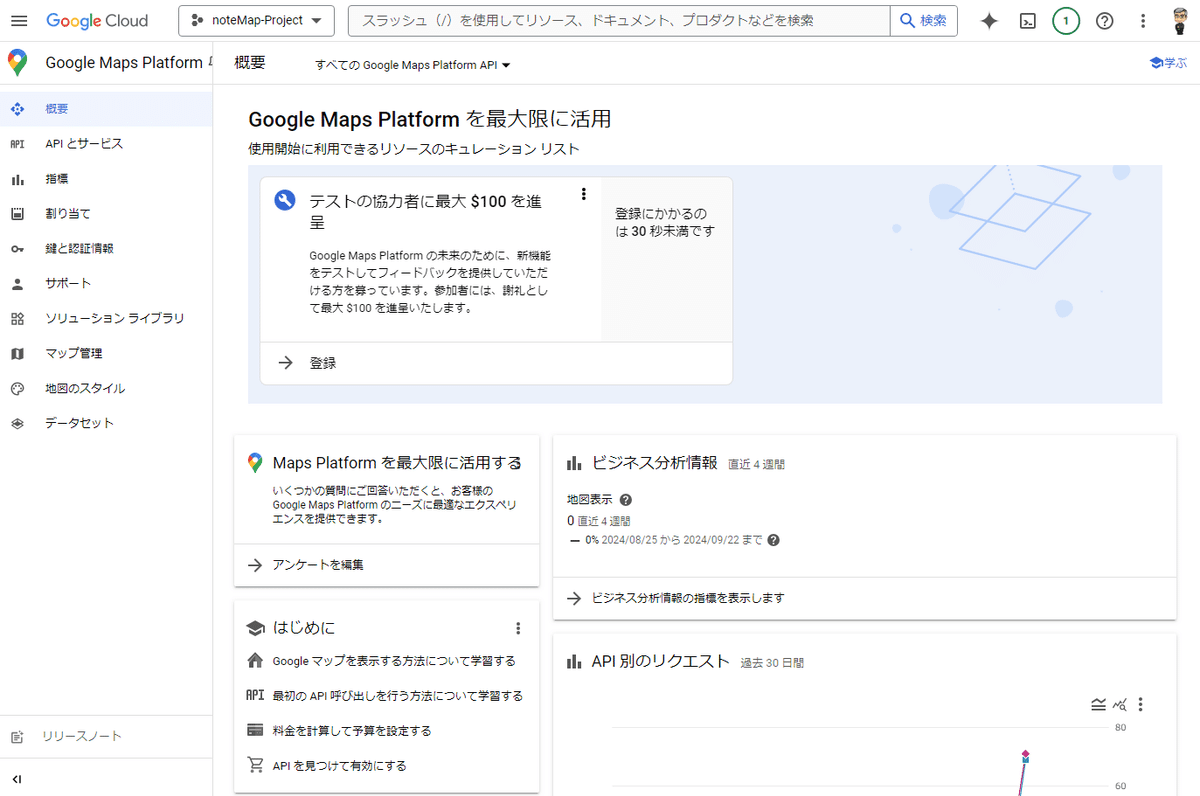Click Google マップを表示する方法について学習する
1200x796 pixels.
[x=394, y=661]
